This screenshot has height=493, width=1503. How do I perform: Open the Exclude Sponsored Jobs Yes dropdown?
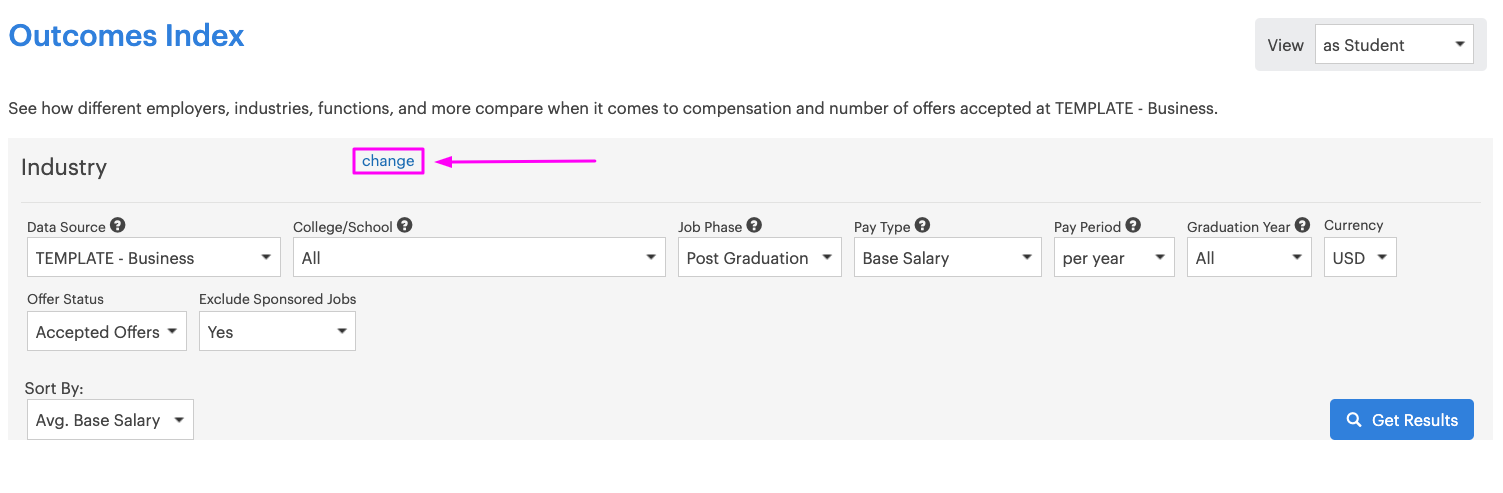pos(277,331)
